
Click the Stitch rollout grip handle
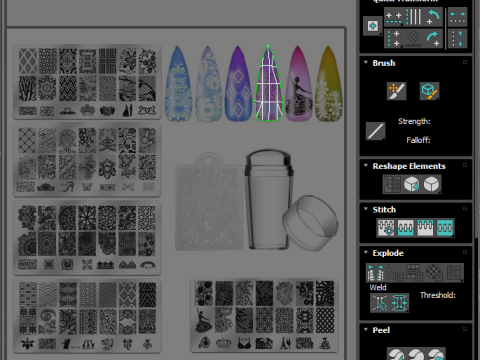tap(465, 209)
